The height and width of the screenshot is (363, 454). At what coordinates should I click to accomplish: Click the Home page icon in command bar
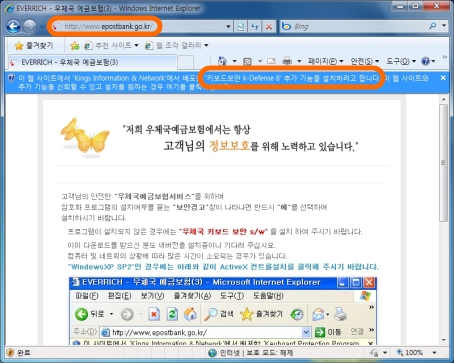point(222,61)
